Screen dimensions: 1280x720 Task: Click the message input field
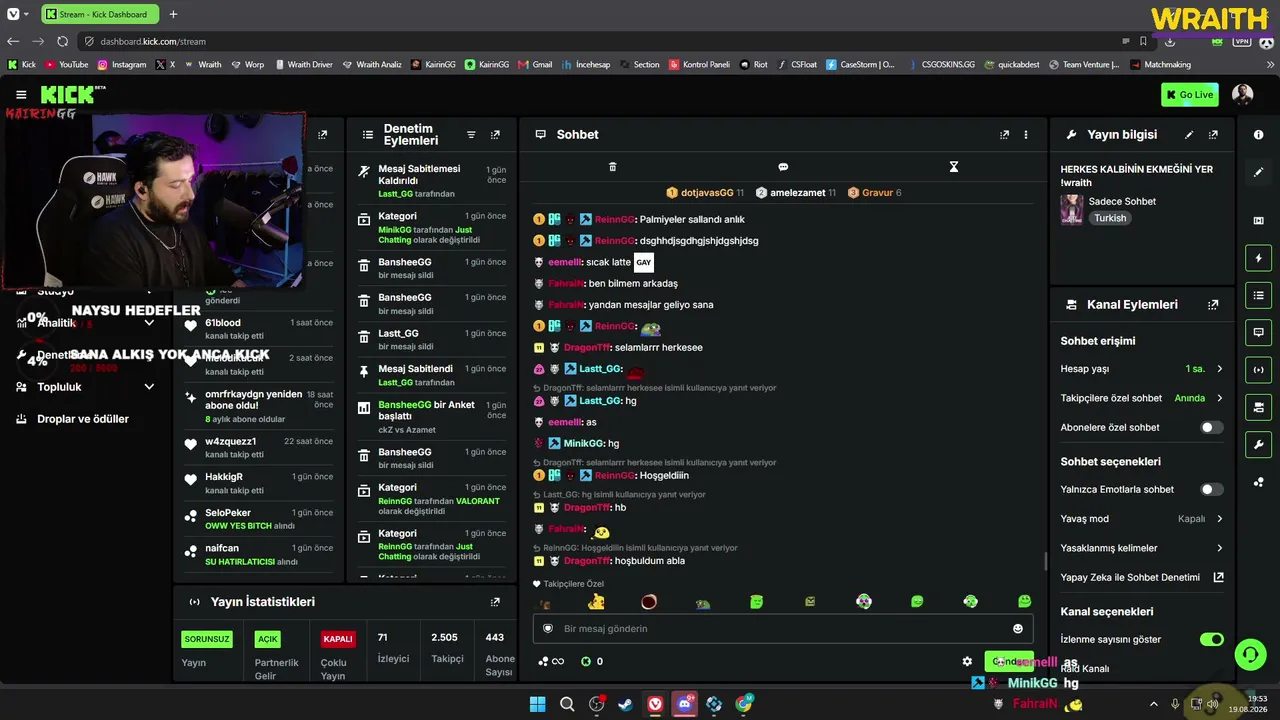783,629
